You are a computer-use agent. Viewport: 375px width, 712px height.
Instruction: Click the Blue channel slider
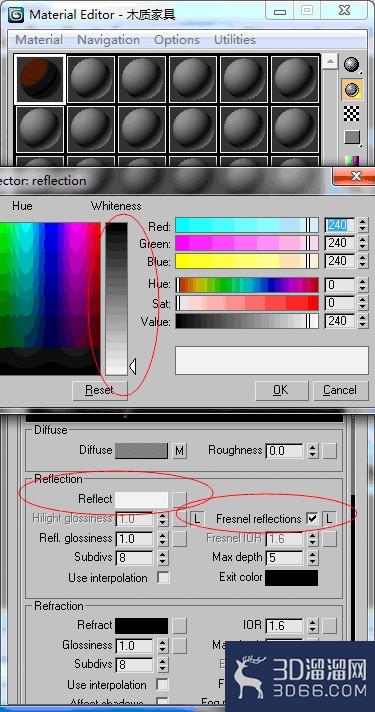247,261
